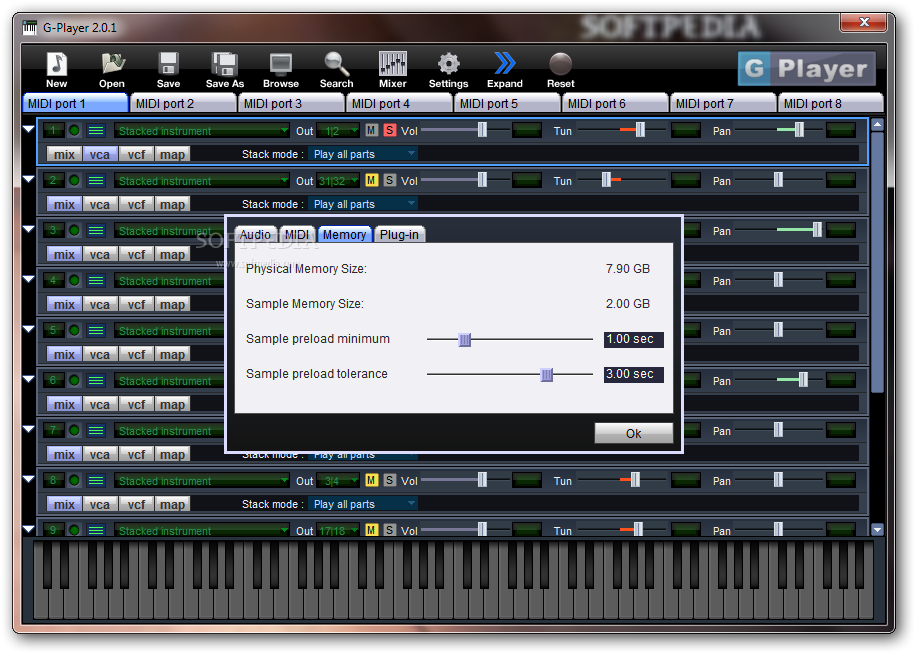
Task: Click channel 1 green list icon
Action: (x=96, y=130)
